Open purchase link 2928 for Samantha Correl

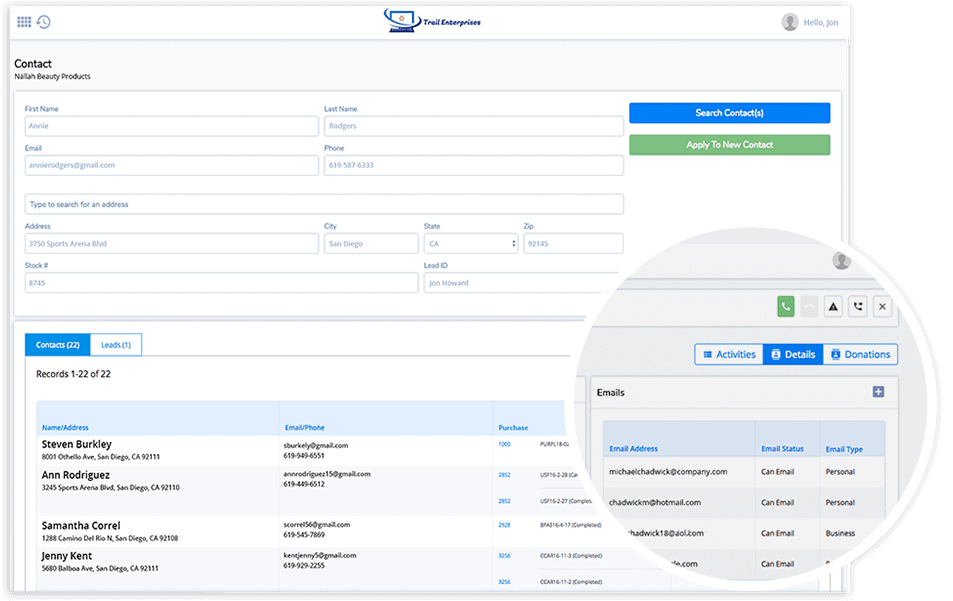[x=504, y=525]
